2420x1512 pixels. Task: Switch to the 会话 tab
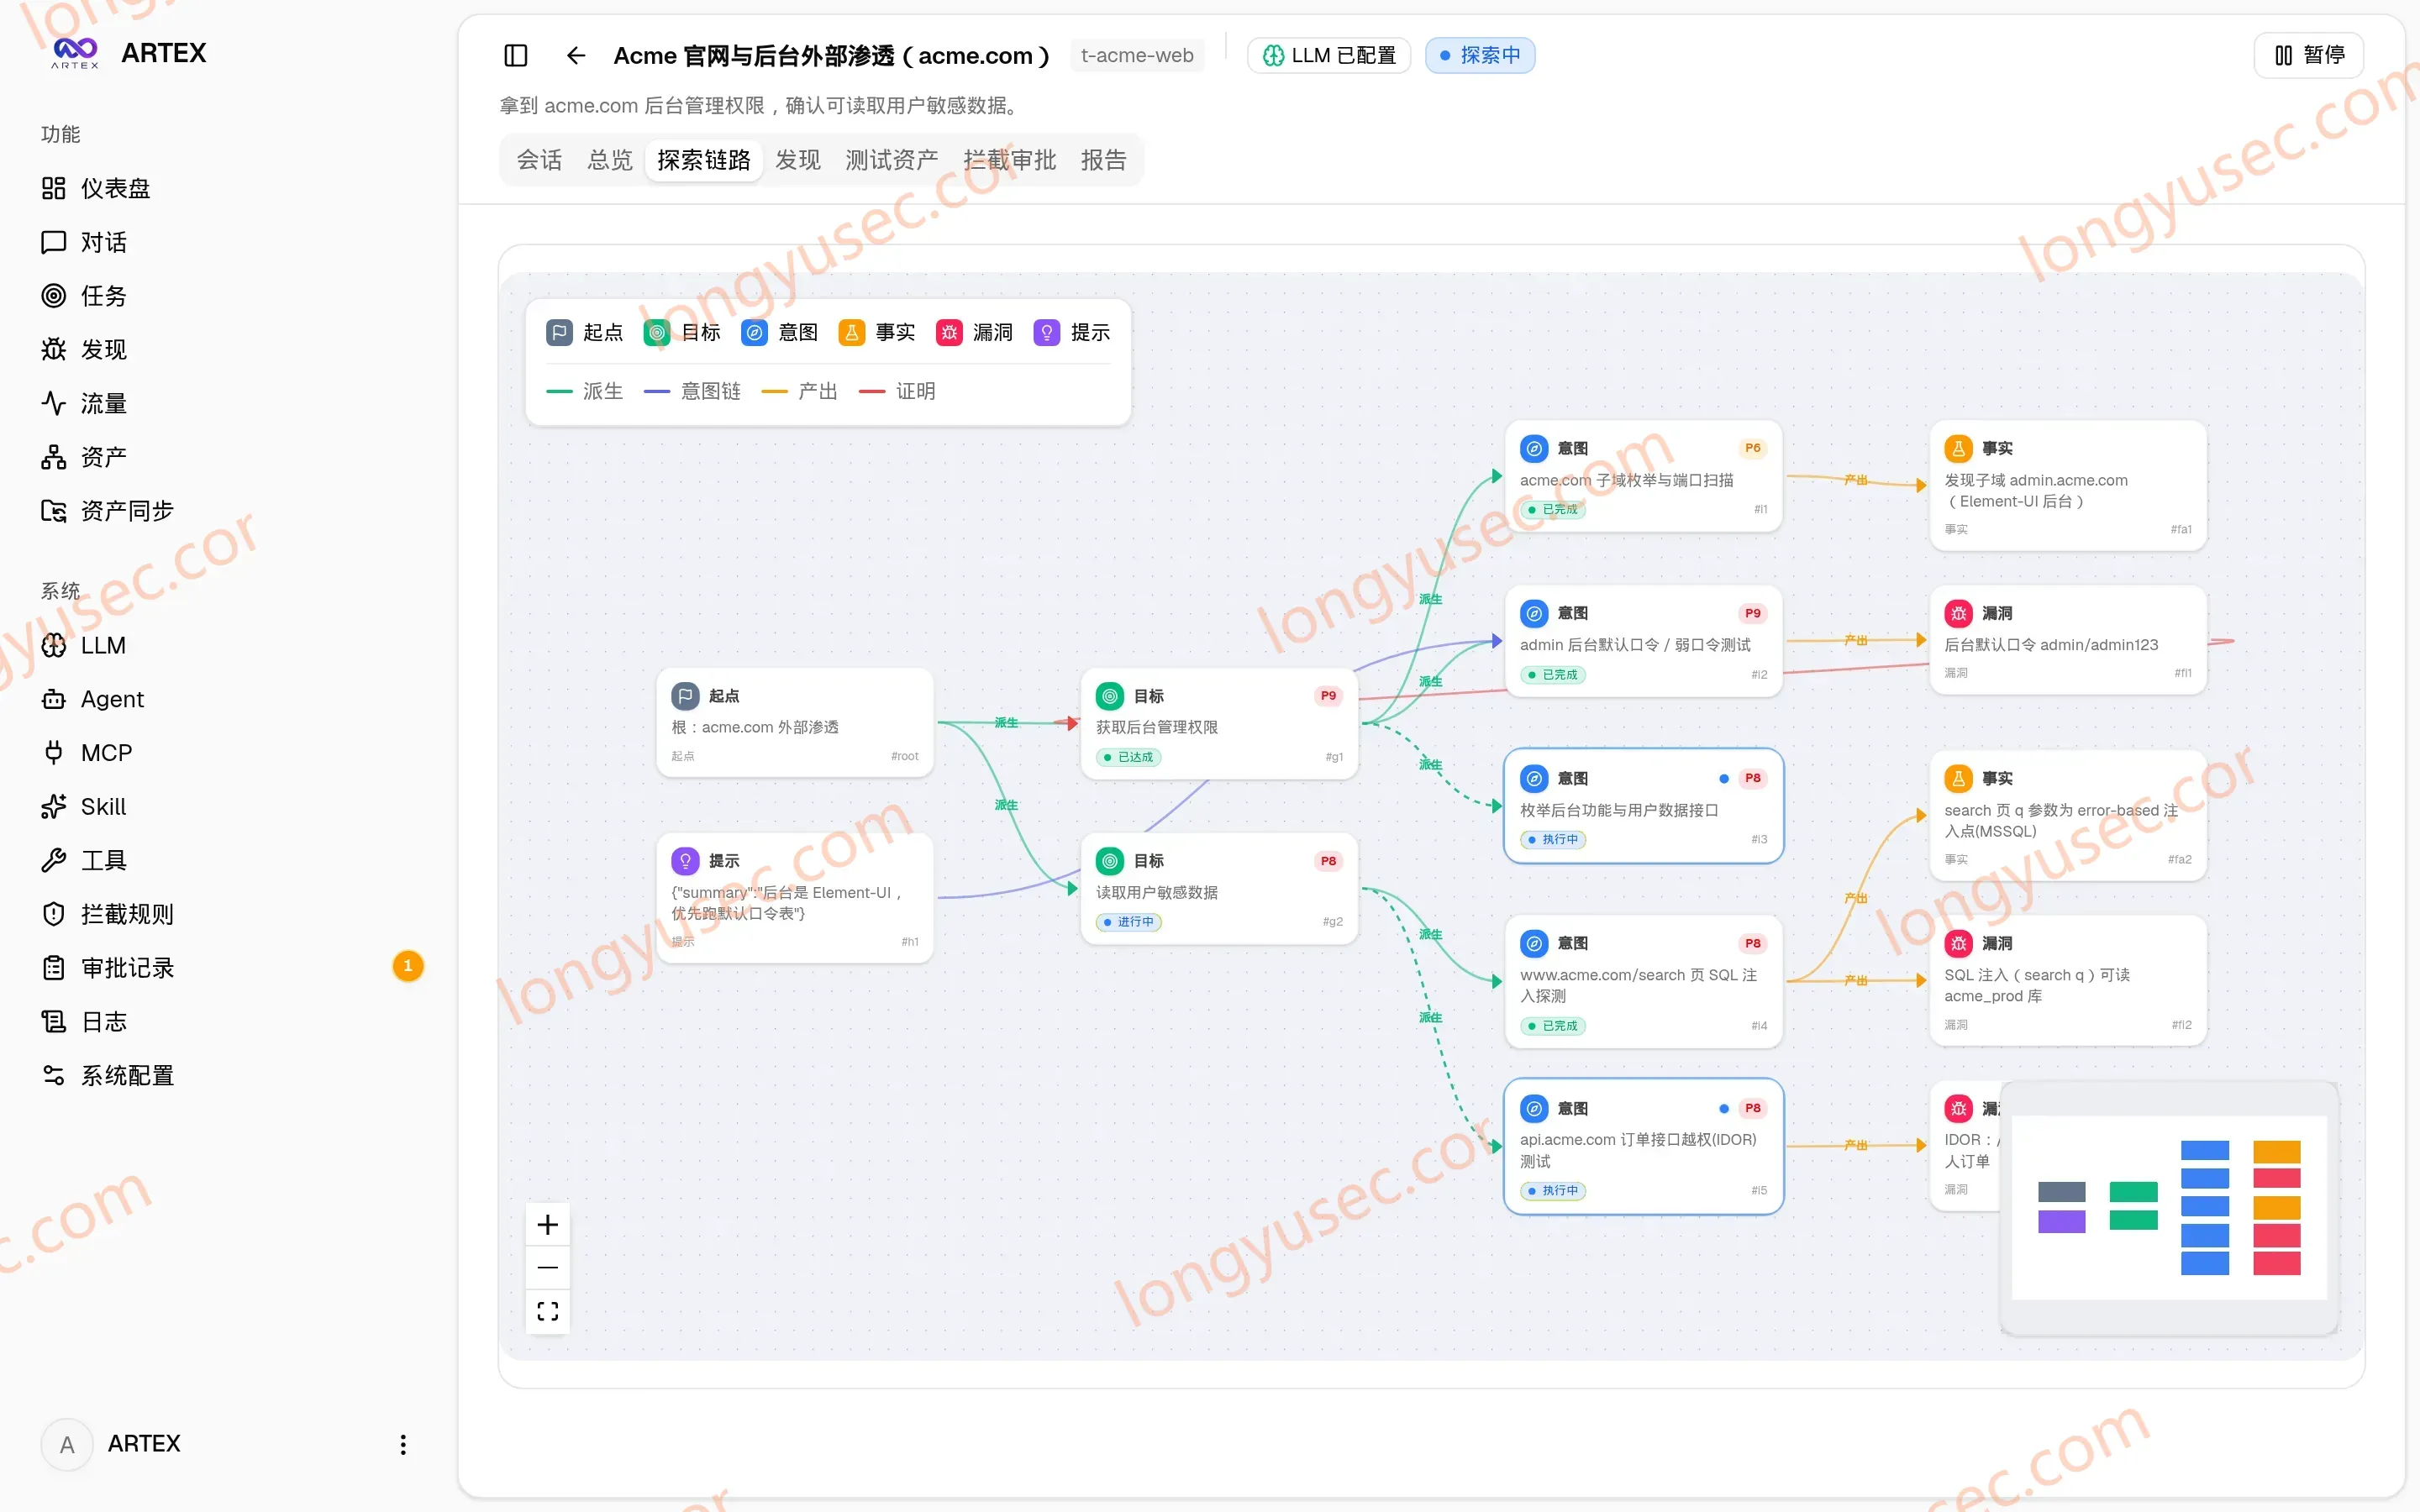click(x=539, y=160)
